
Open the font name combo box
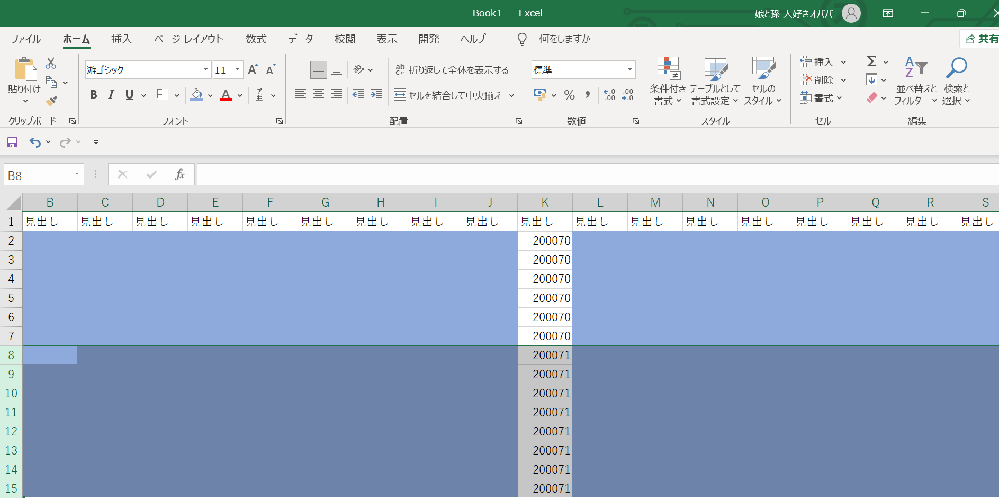(147, 69)
